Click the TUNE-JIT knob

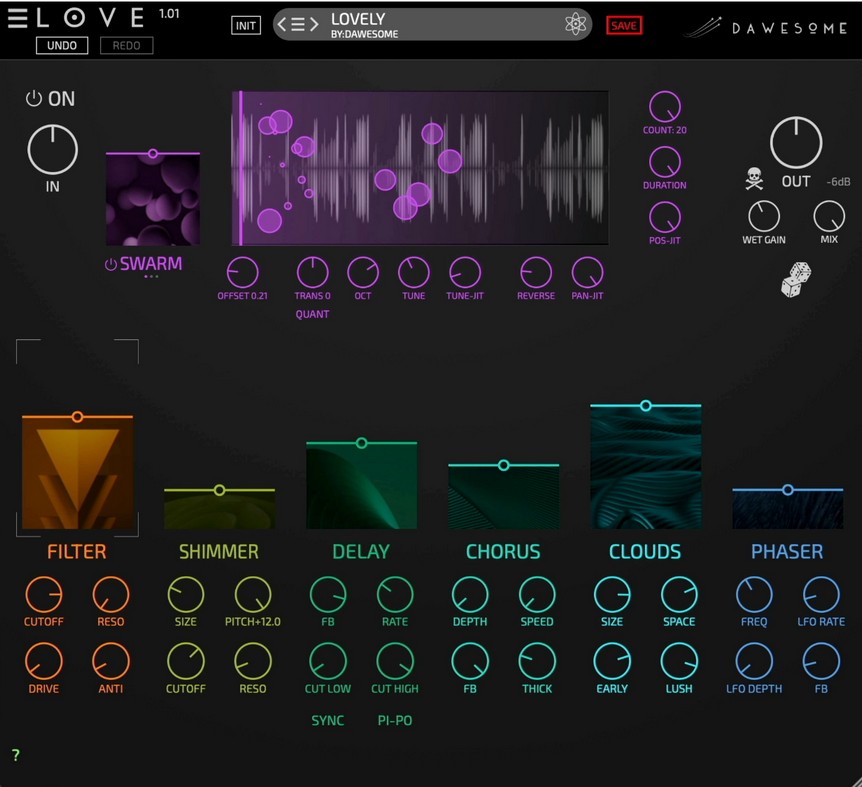[465, 273]
